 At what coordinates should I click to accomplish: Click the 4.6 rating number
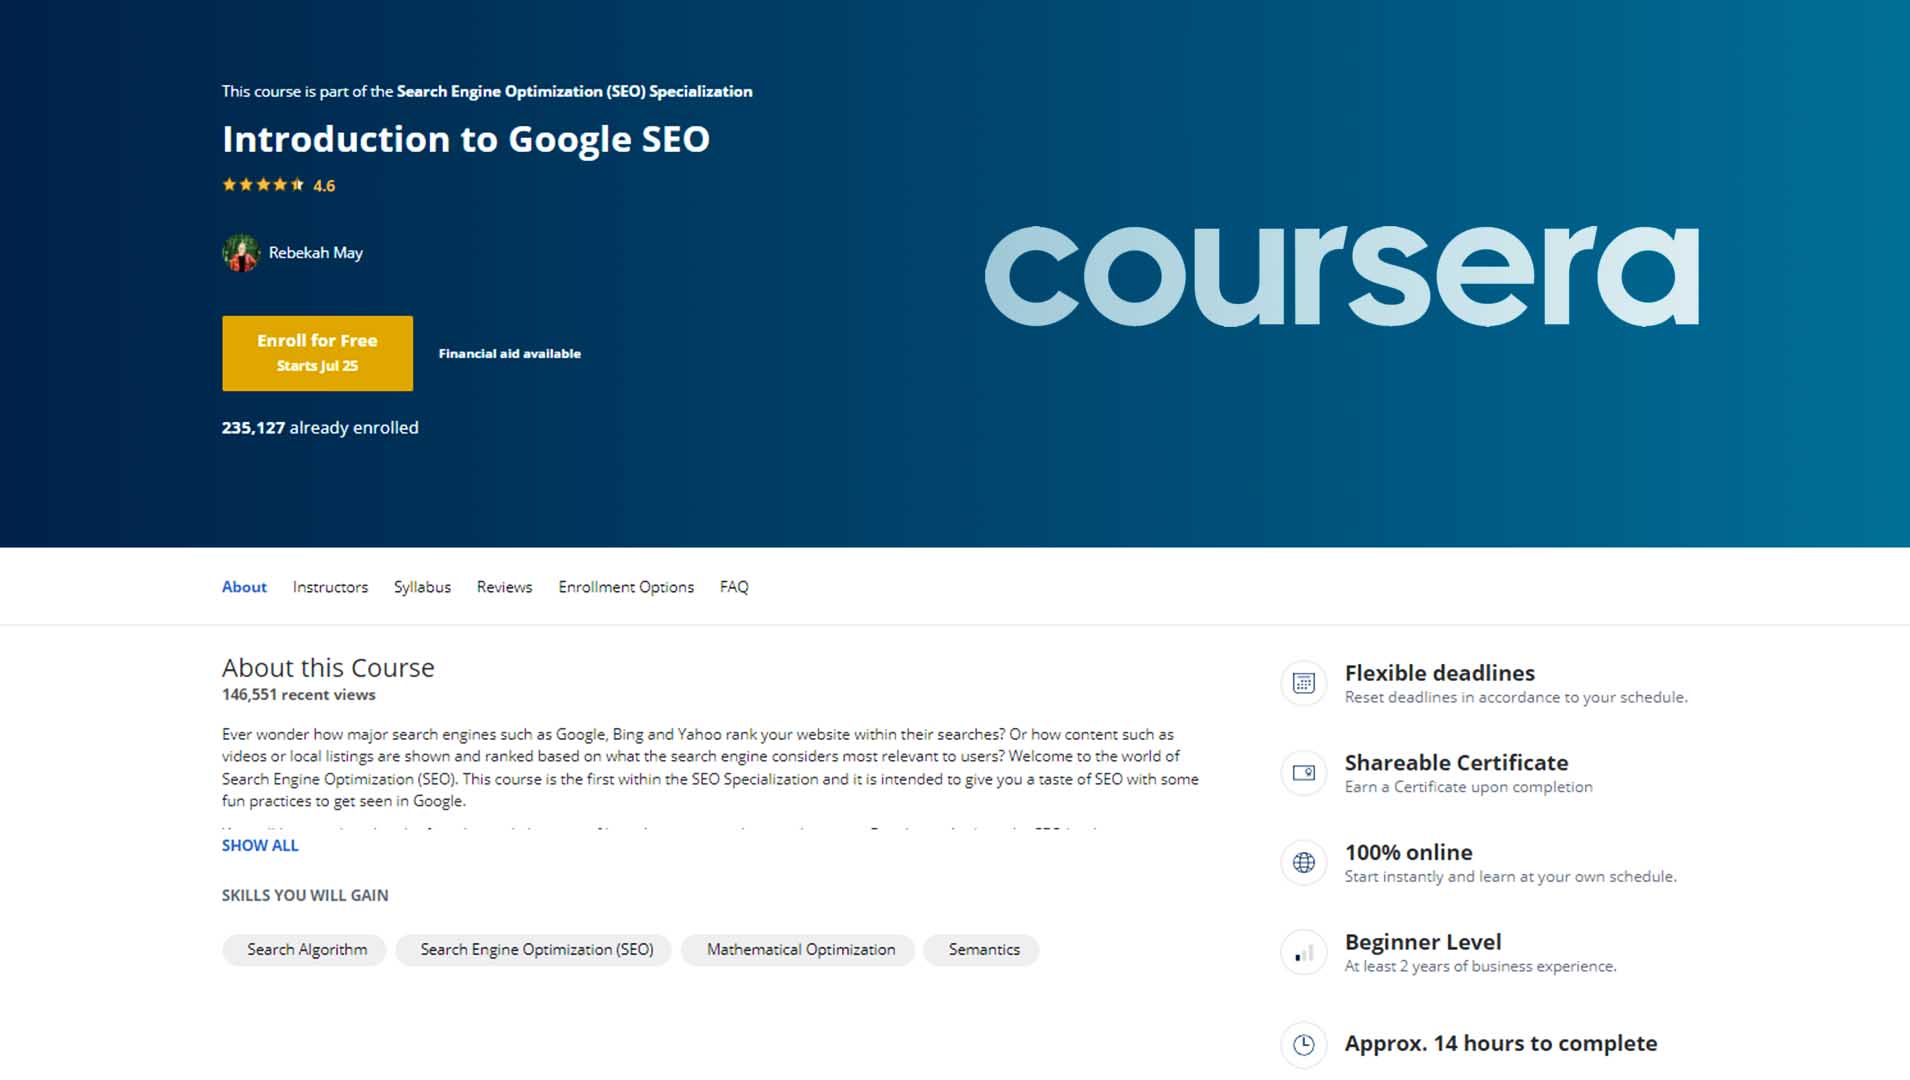coord(324,186)
